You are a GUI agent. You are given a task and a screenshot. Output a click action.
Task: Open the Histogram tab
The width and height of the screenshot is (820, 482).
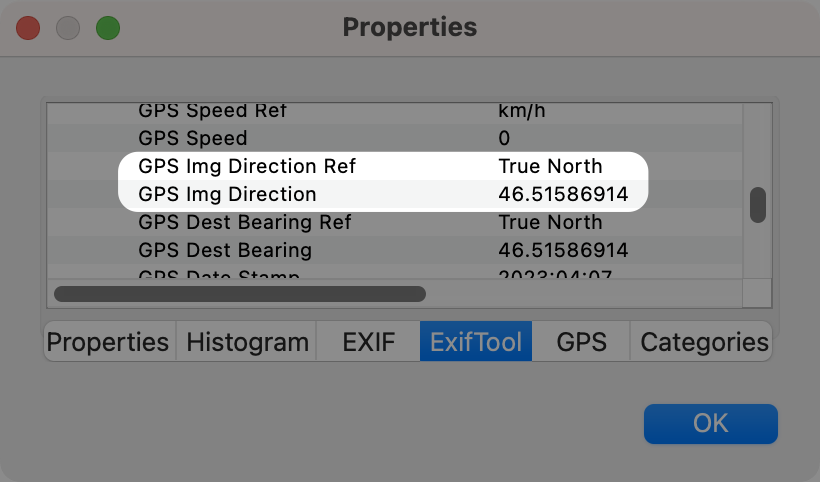247,342
